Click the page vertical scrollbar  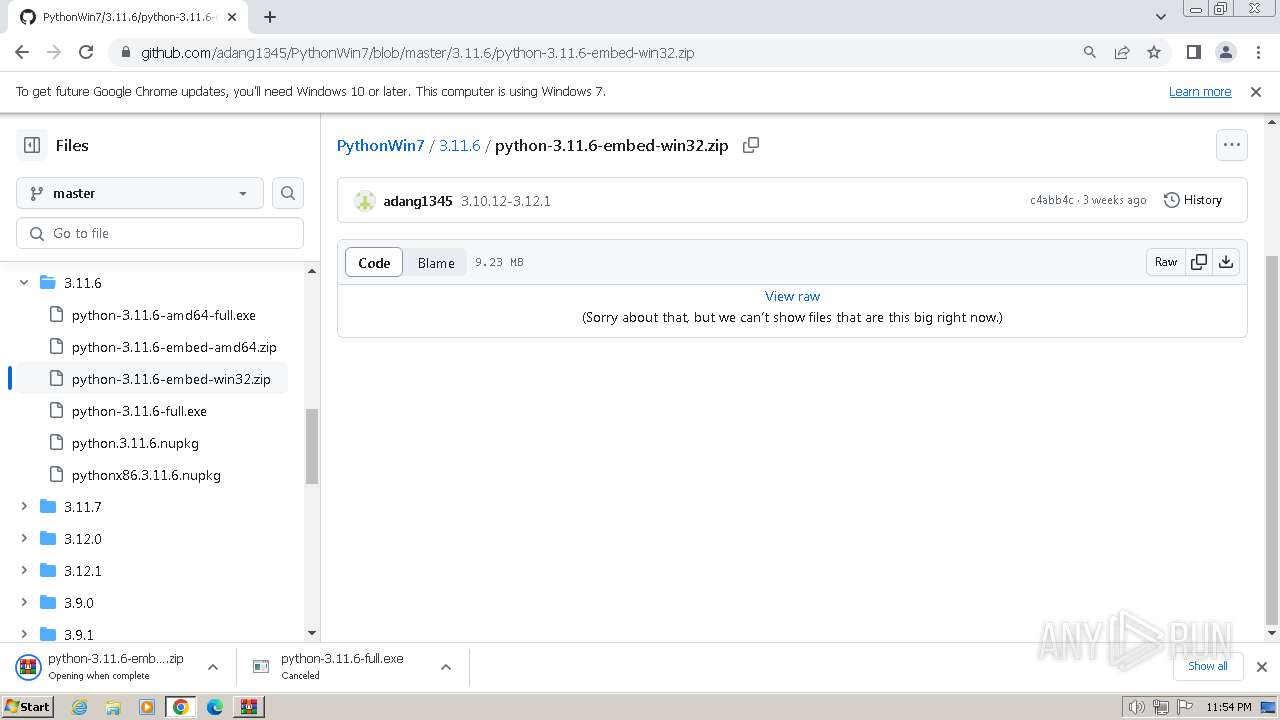1272,440
